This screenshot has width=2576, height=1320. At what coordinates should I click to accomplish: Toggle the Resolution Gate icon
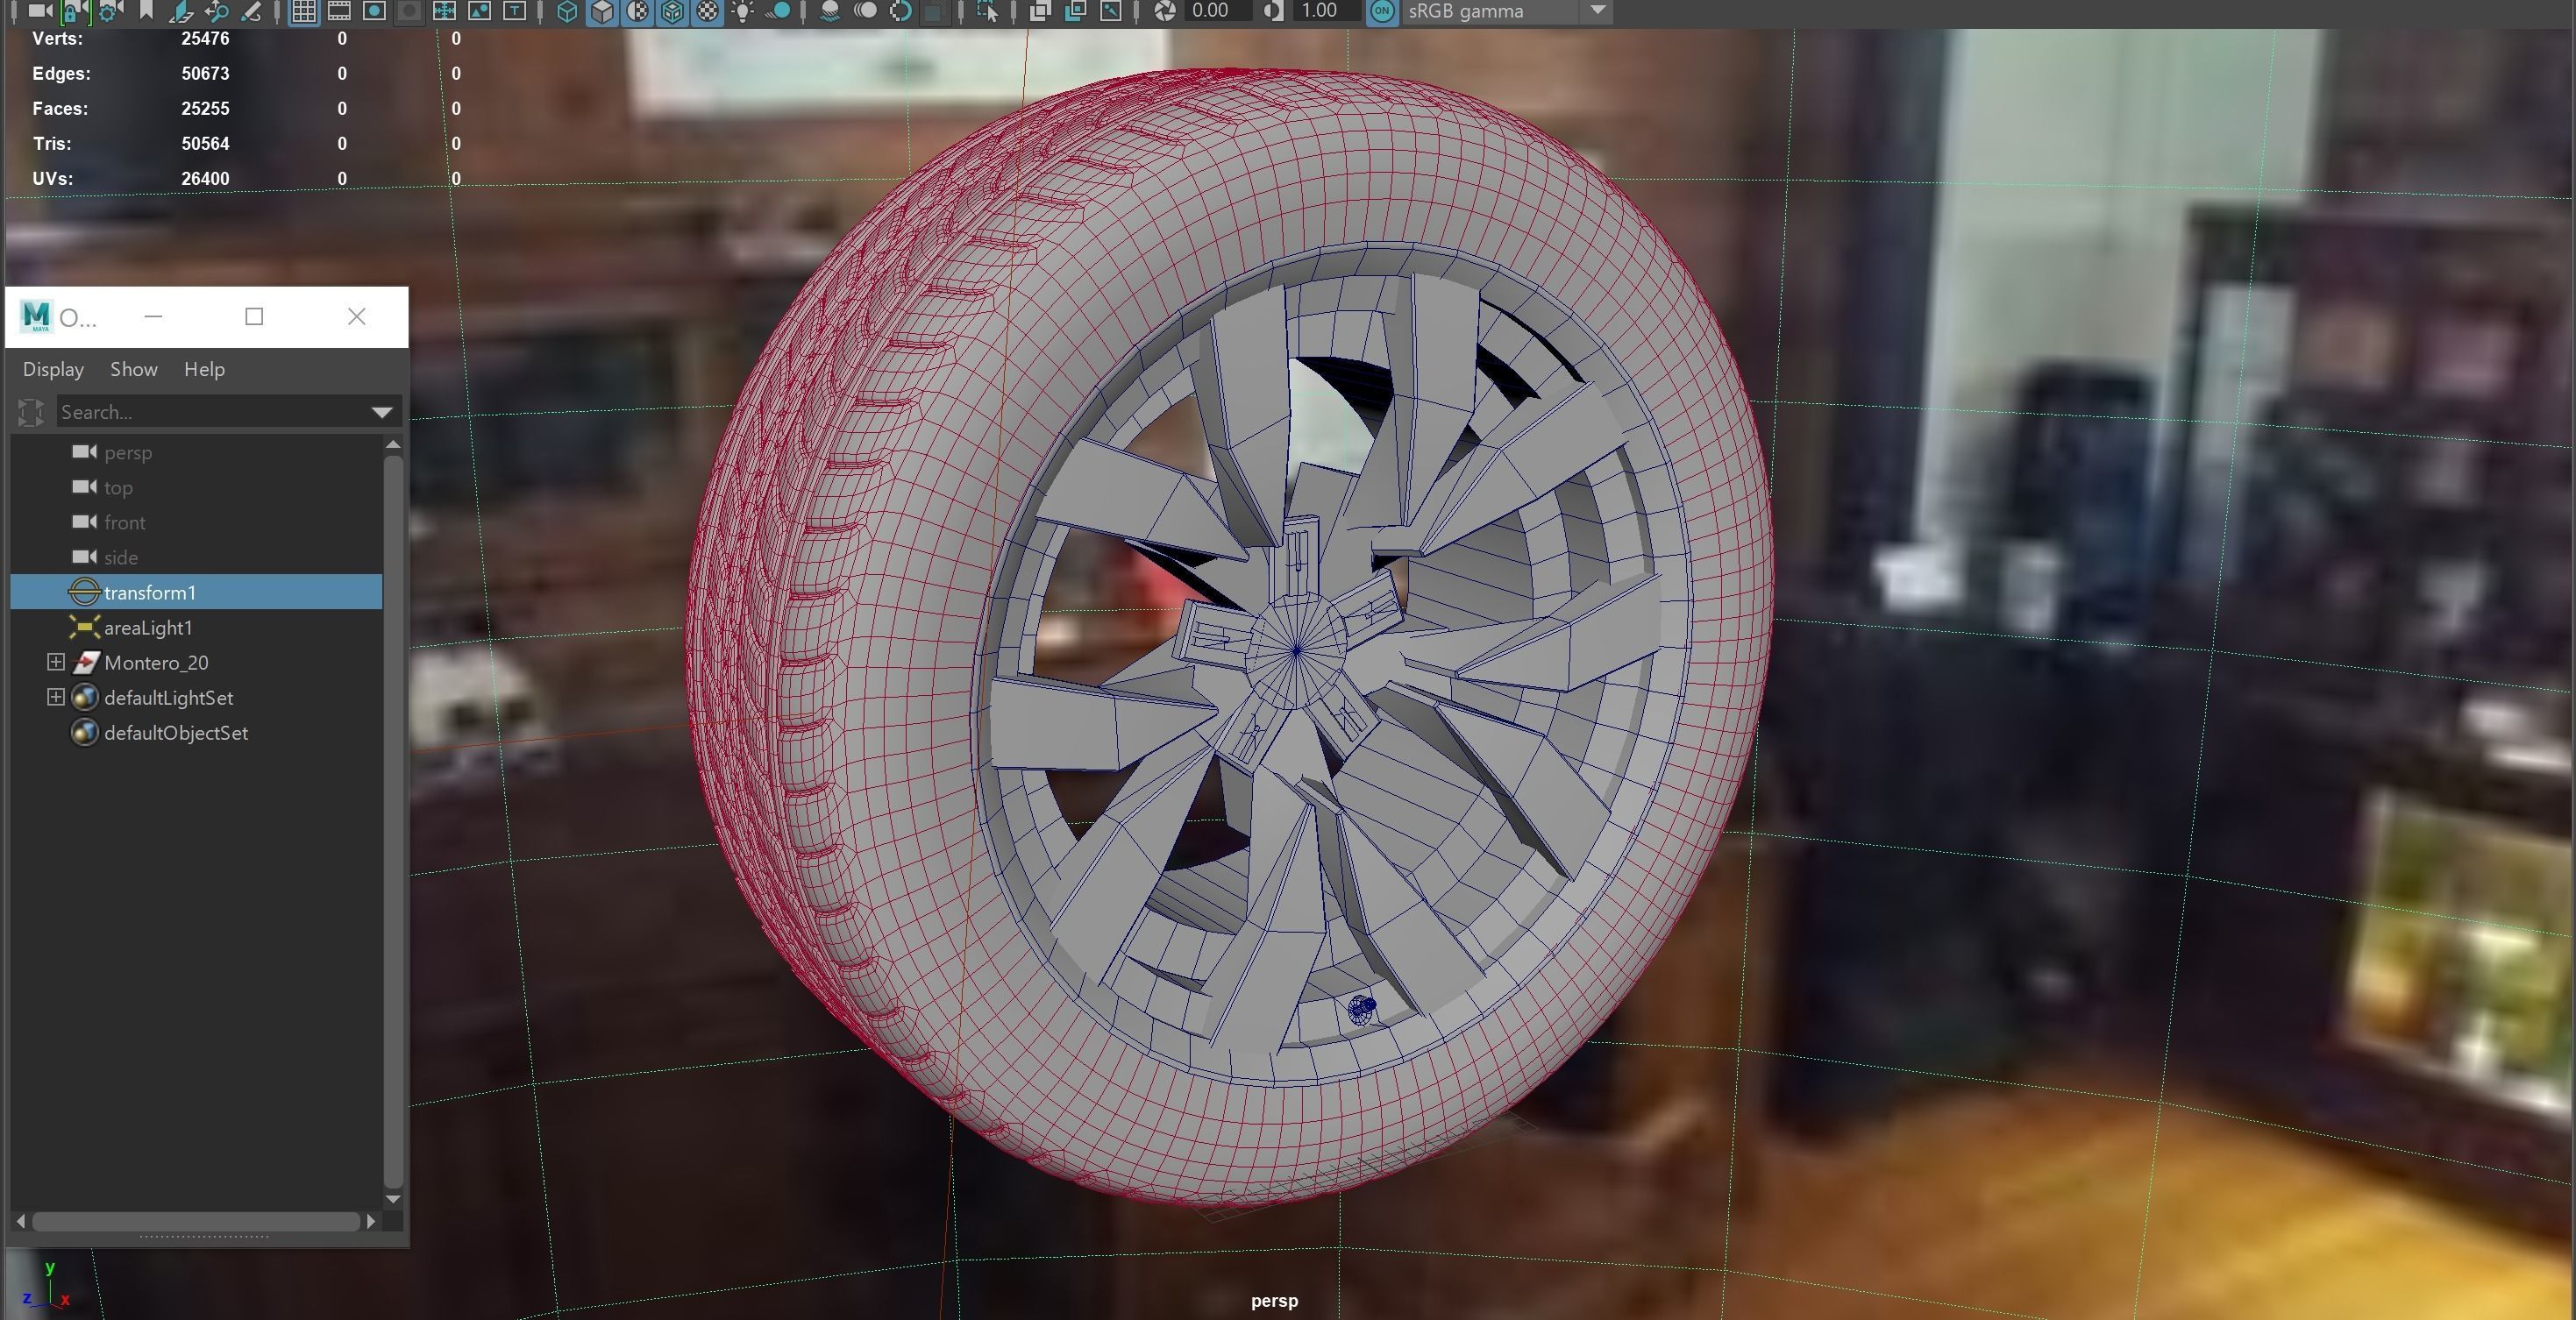pos(374,11)
